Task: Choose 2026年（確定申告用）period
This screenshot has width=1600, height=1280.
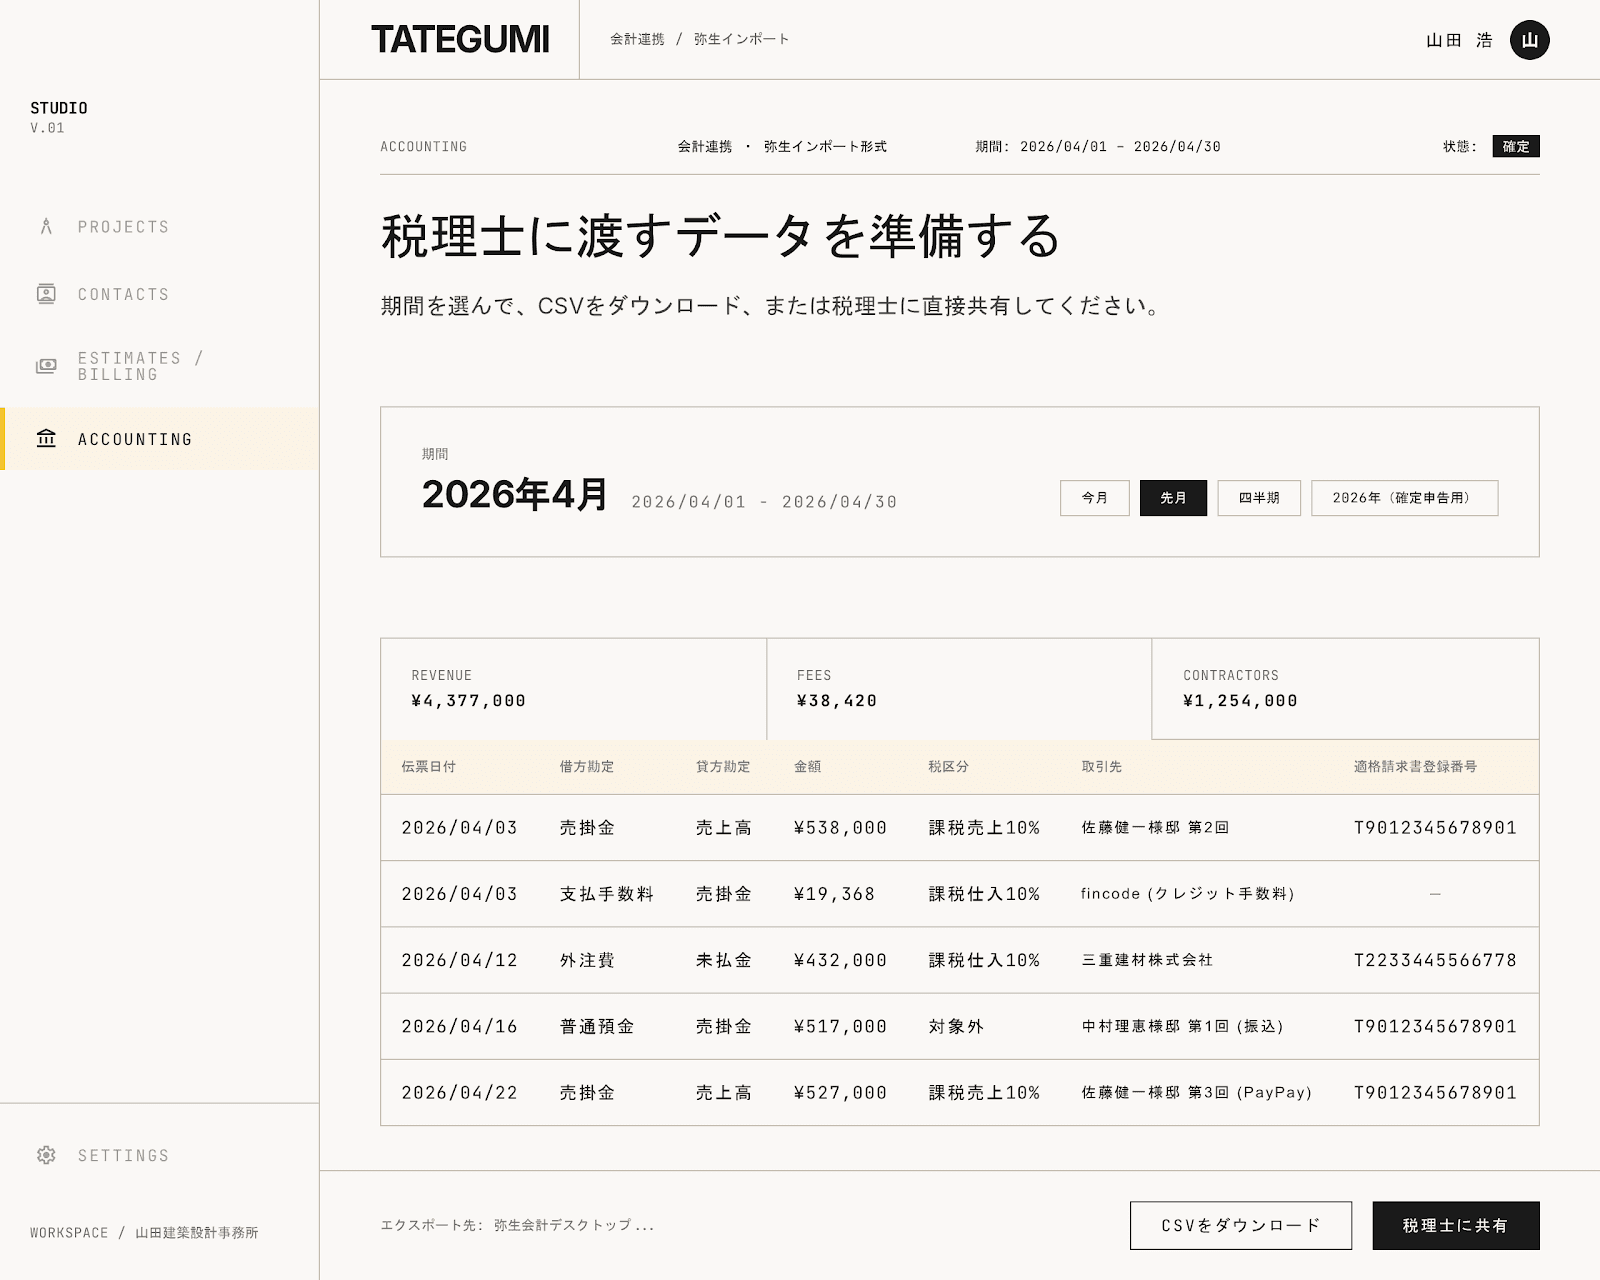Action: pyautogui.click(x=1405, y=498)
